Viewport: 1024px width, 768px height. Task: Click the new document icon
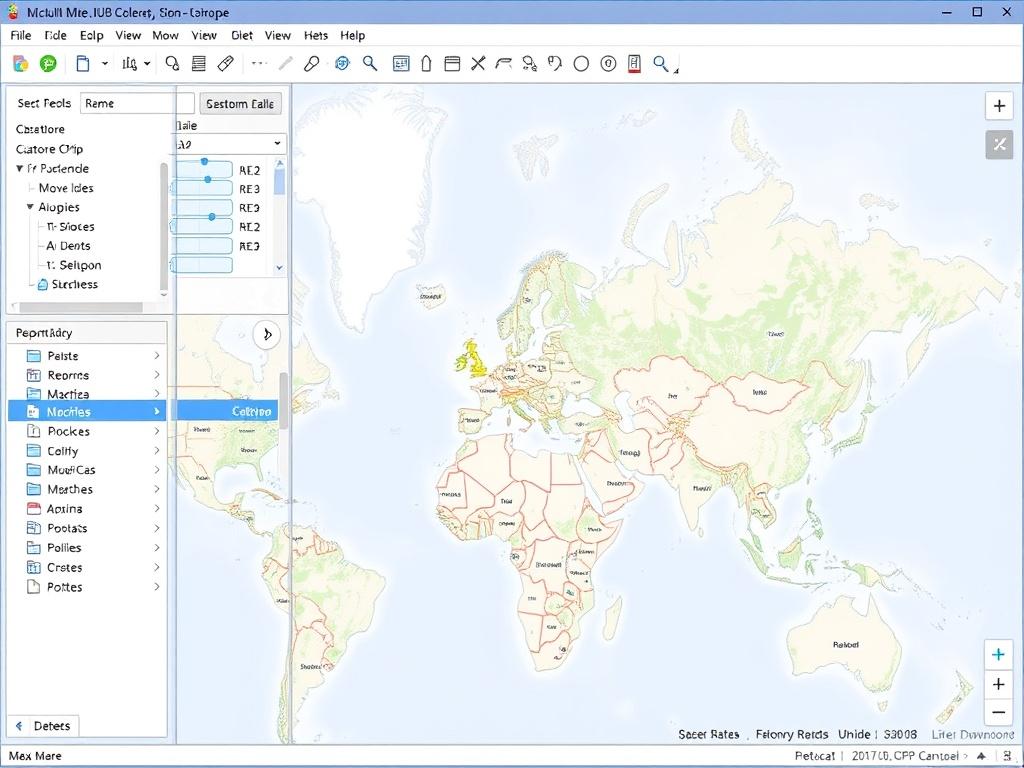click(83, 64)
